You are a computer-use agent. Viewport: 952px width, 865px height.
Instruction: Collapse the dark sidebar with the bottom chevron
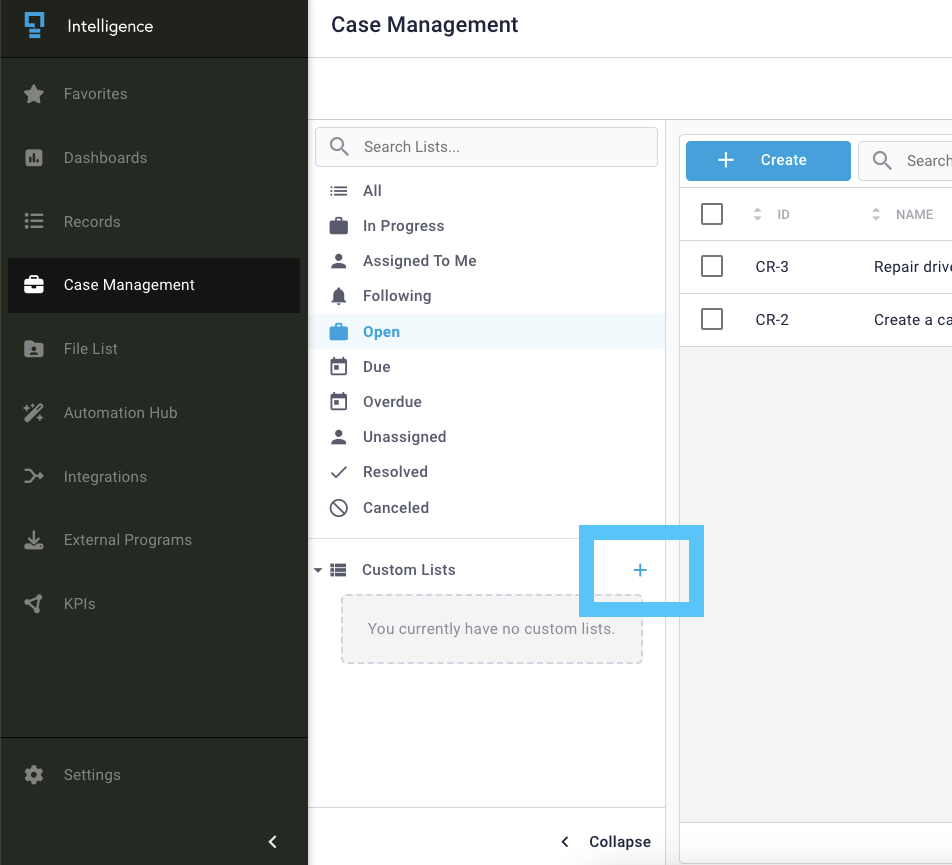click(273, 842)
